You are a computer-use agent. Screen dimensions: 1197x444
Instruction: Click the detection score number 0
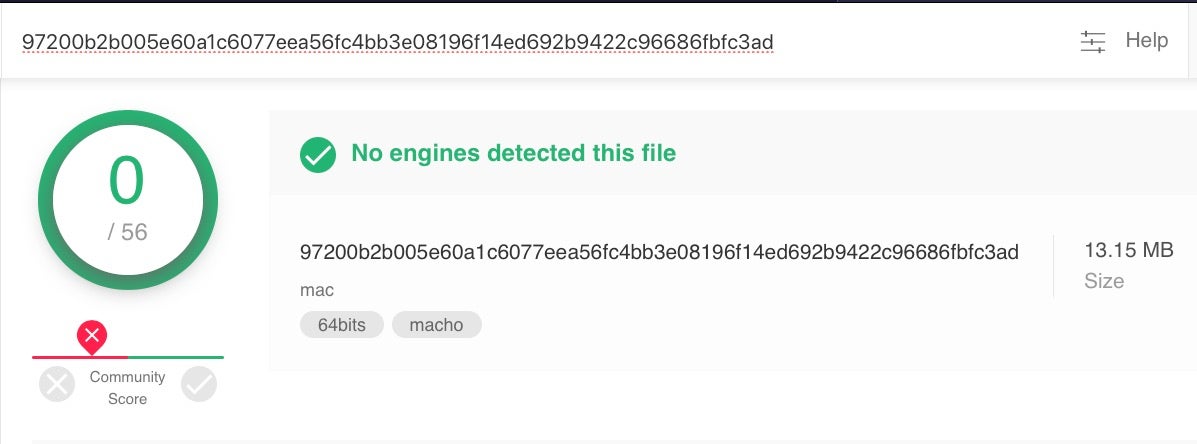pyautogui.click(x=127, y=183)
